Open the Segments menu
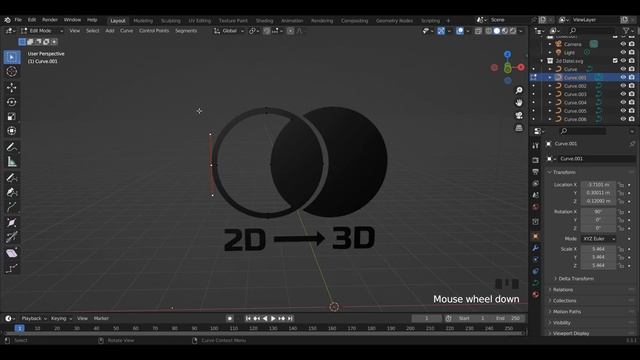Viewport: 640px width, 360px height. (x=186, y=31)
